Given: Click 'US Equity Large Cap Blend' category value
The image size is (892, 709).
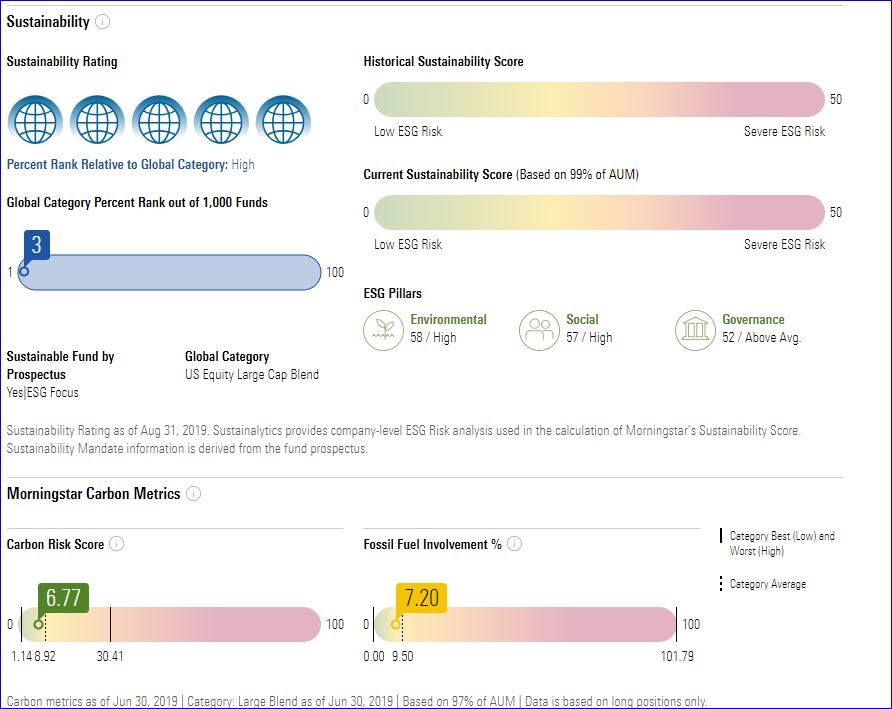Looking at the screenshot, I should (x=251, y=374).
